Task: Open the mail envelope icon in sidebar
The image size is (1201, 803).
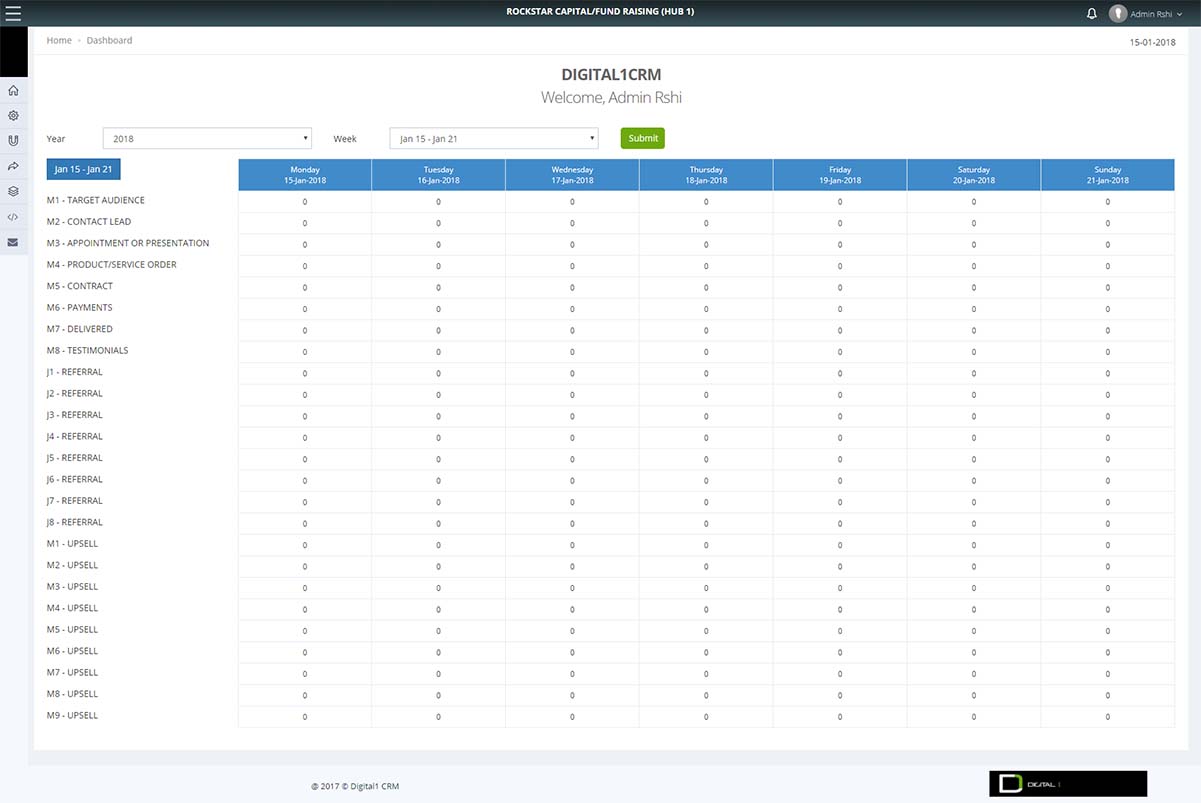Action: tap(13, 242)
